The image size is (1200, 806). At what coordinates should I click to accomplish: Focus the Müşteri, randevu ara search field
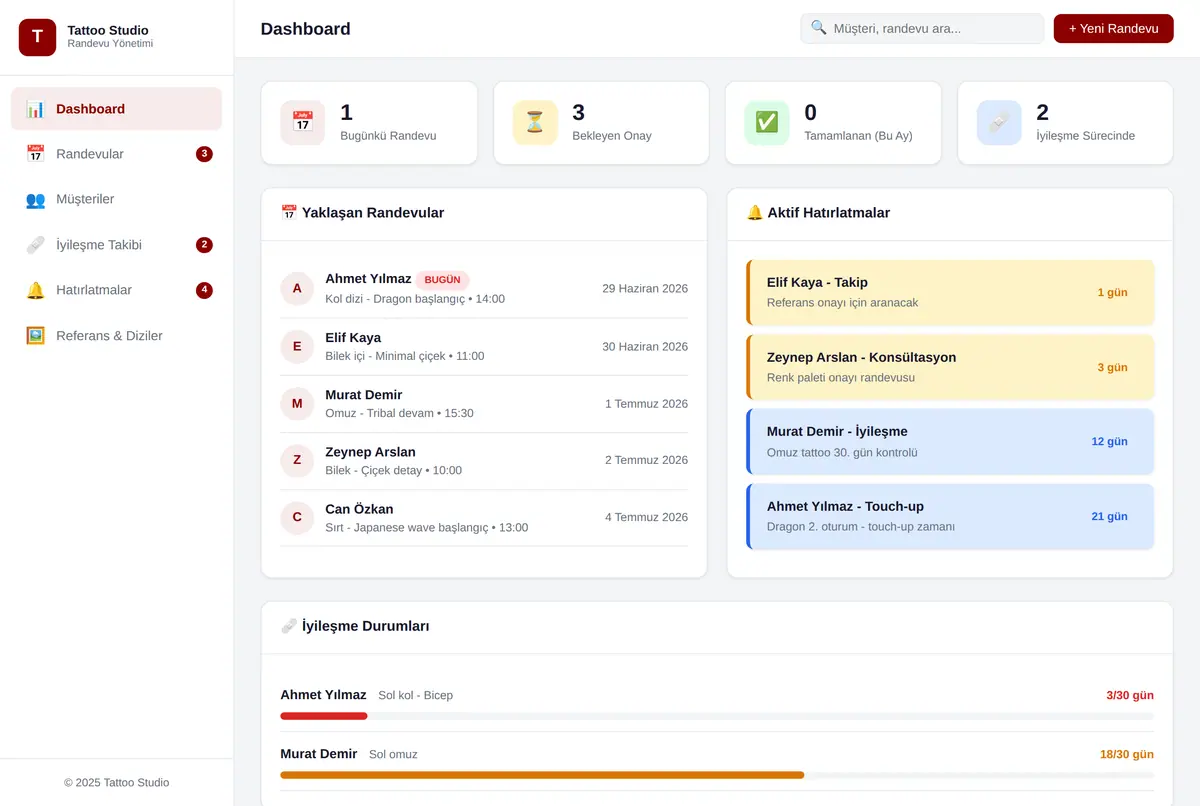click(922, 29)
